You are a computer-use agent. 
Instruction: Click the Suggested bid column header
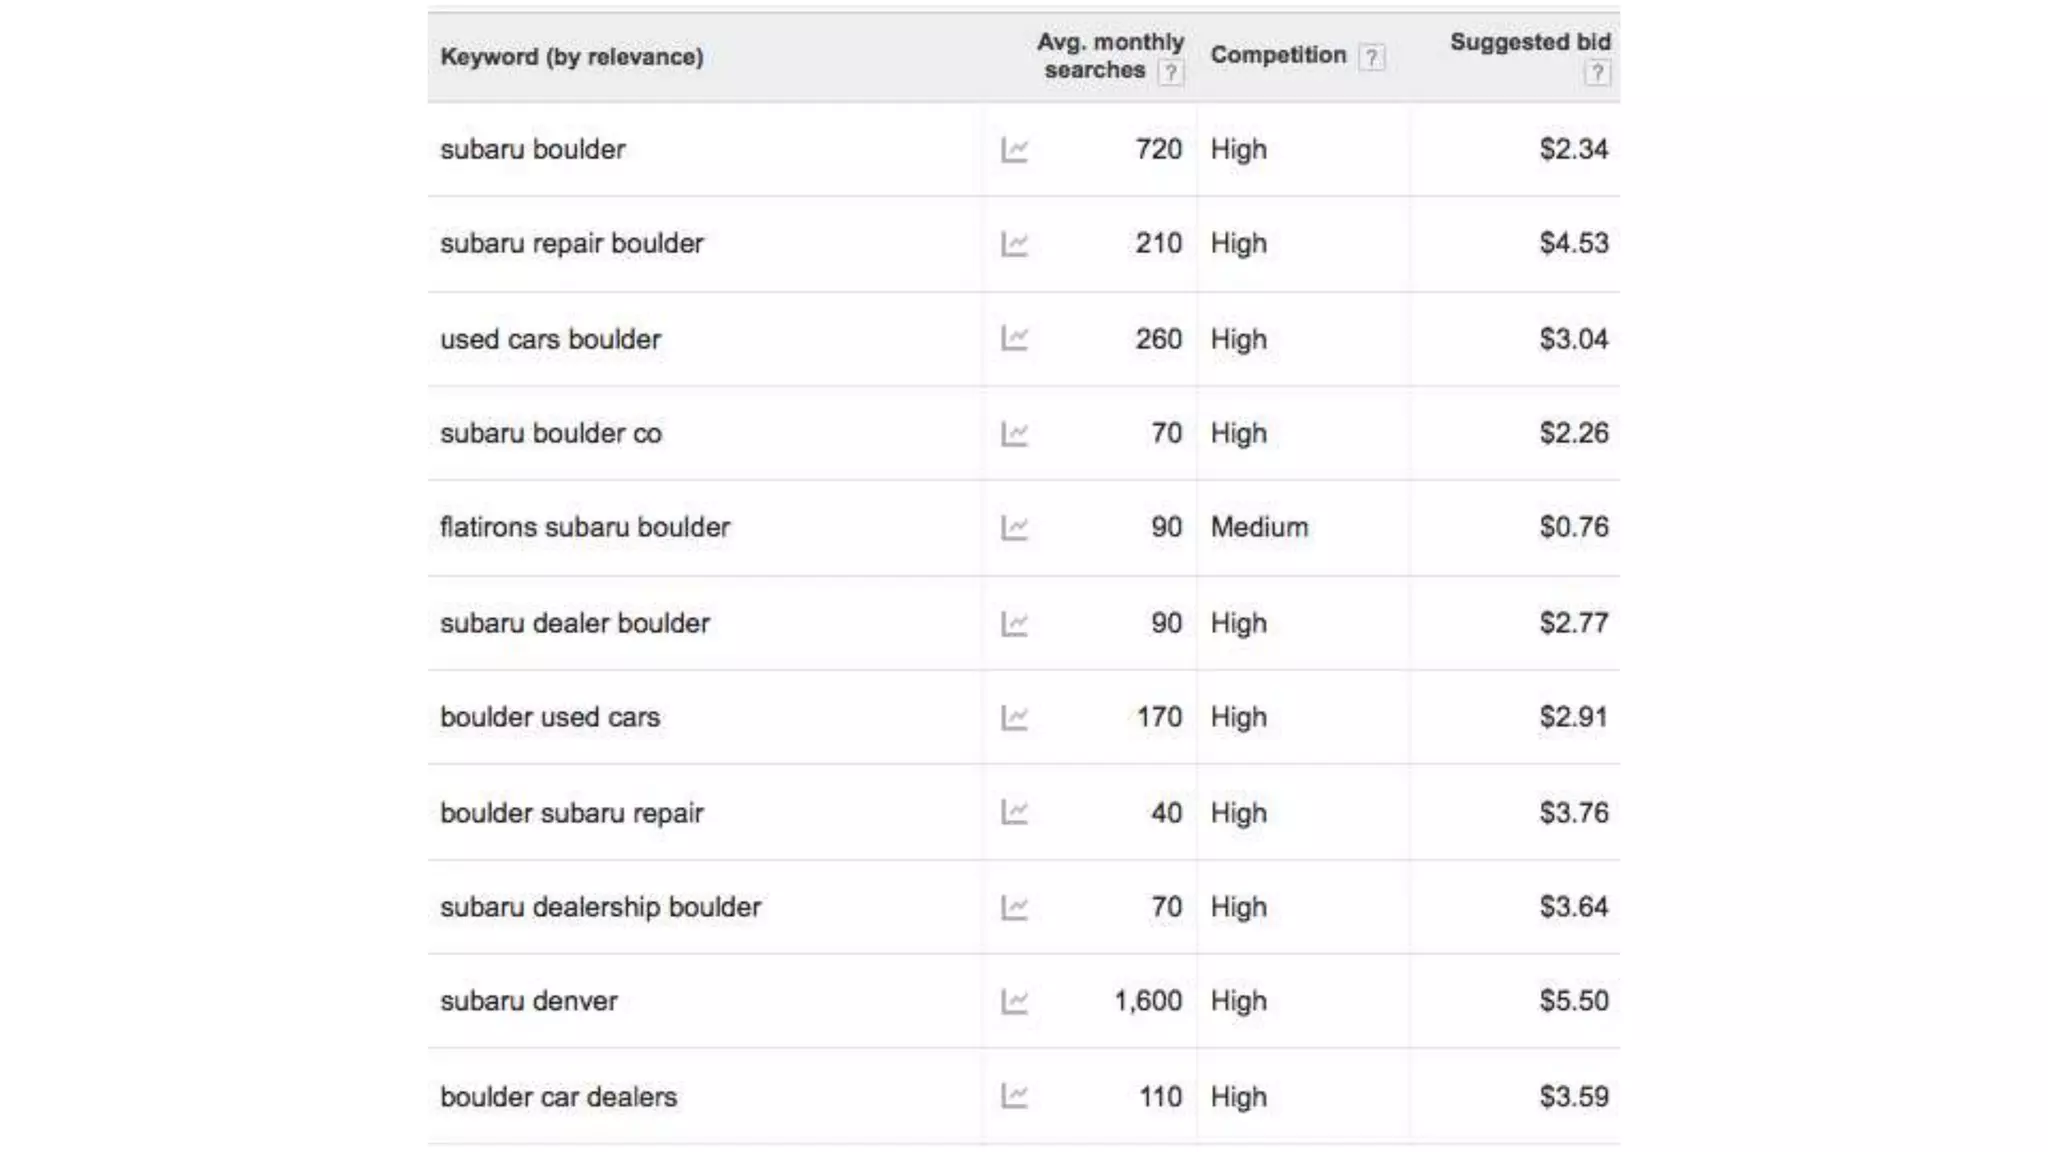pos(1529,42)
